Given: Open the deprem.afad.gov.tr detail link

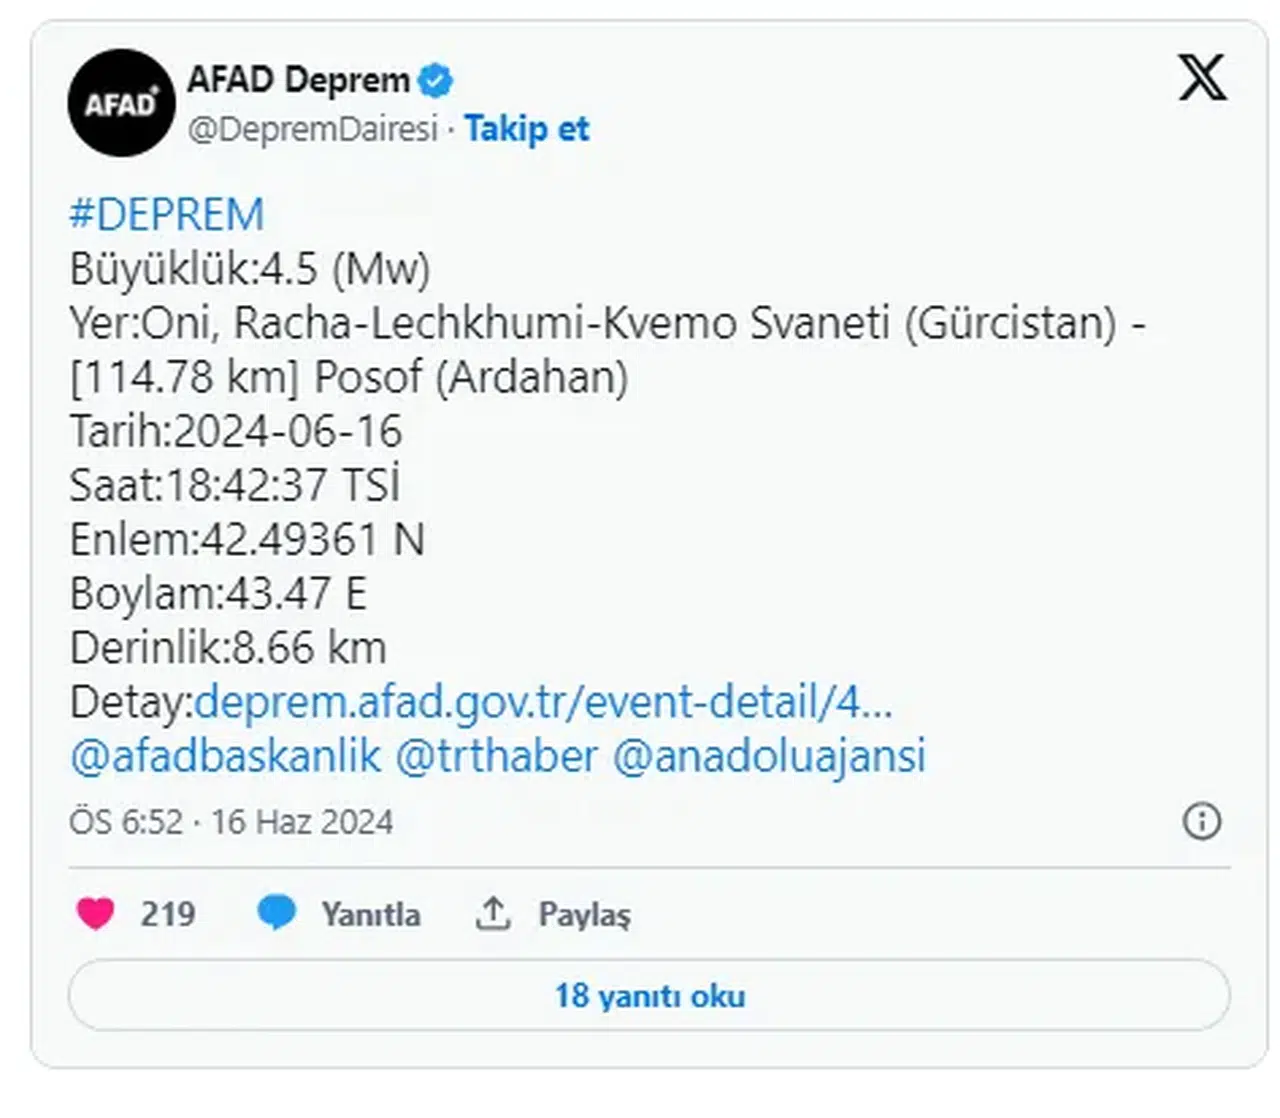Looking at the screenshot, I should click(545, 704).
